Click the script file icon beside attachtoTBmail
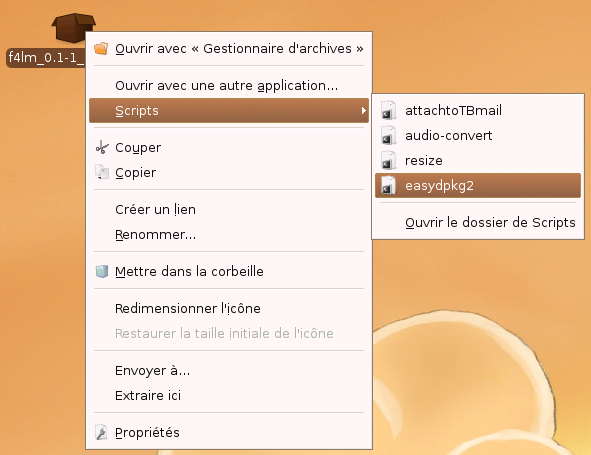Viewport: 591px width, 455px height. coord(388,110)
